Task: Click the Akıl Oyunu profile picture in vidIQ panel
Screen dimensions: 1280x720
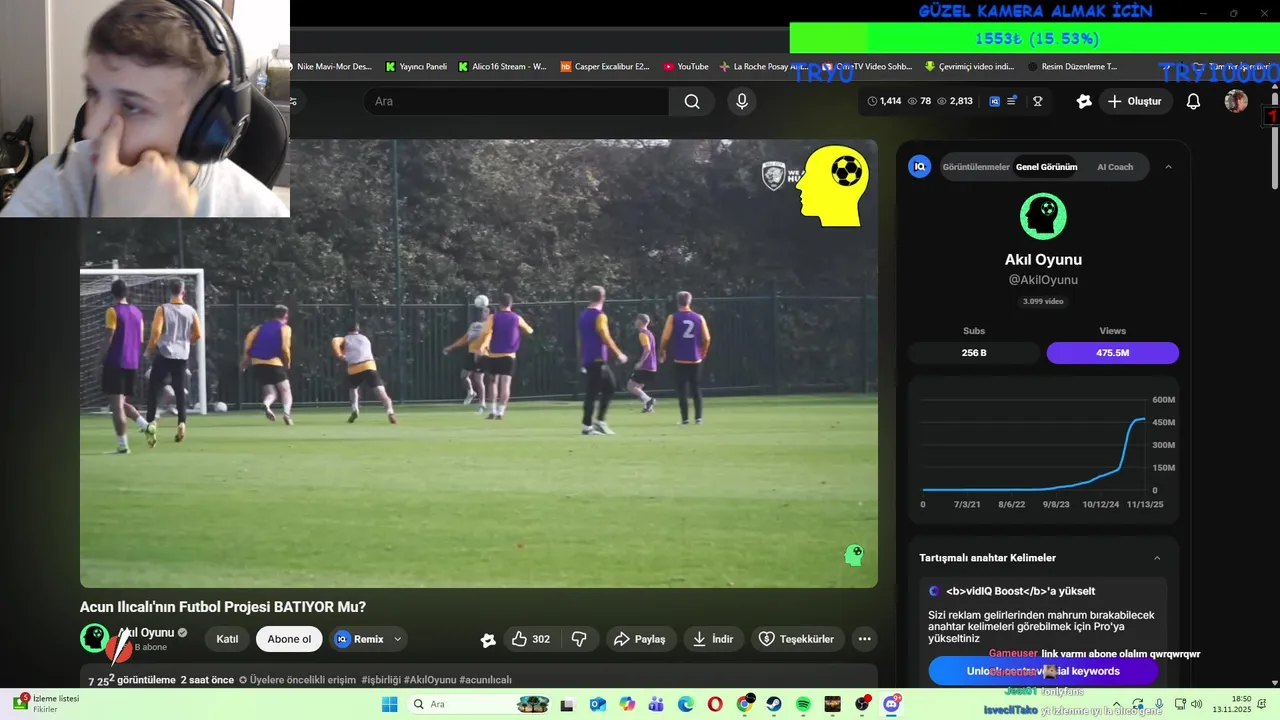Action: point(1043,216)
